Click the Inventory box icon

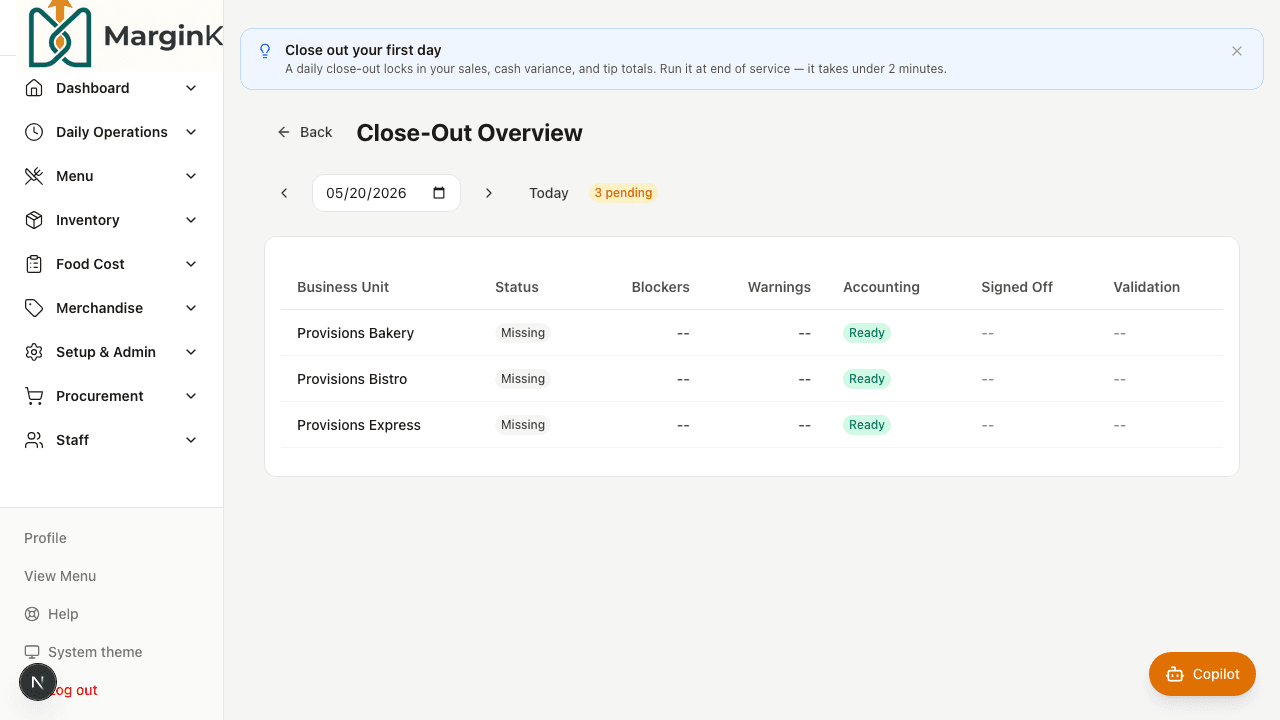34,220
